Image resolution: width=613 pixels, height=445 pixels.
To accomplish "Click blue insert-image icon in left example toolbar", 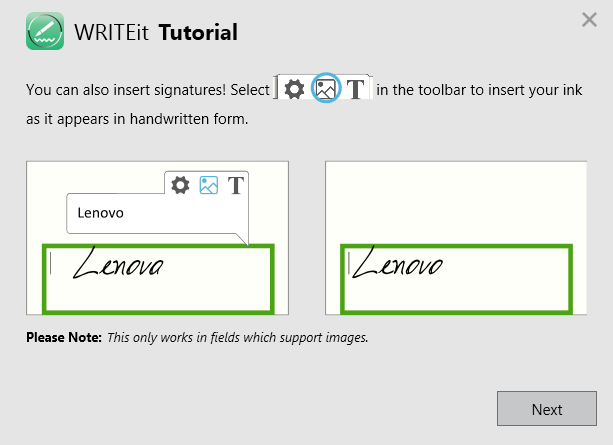I will 208,185.
